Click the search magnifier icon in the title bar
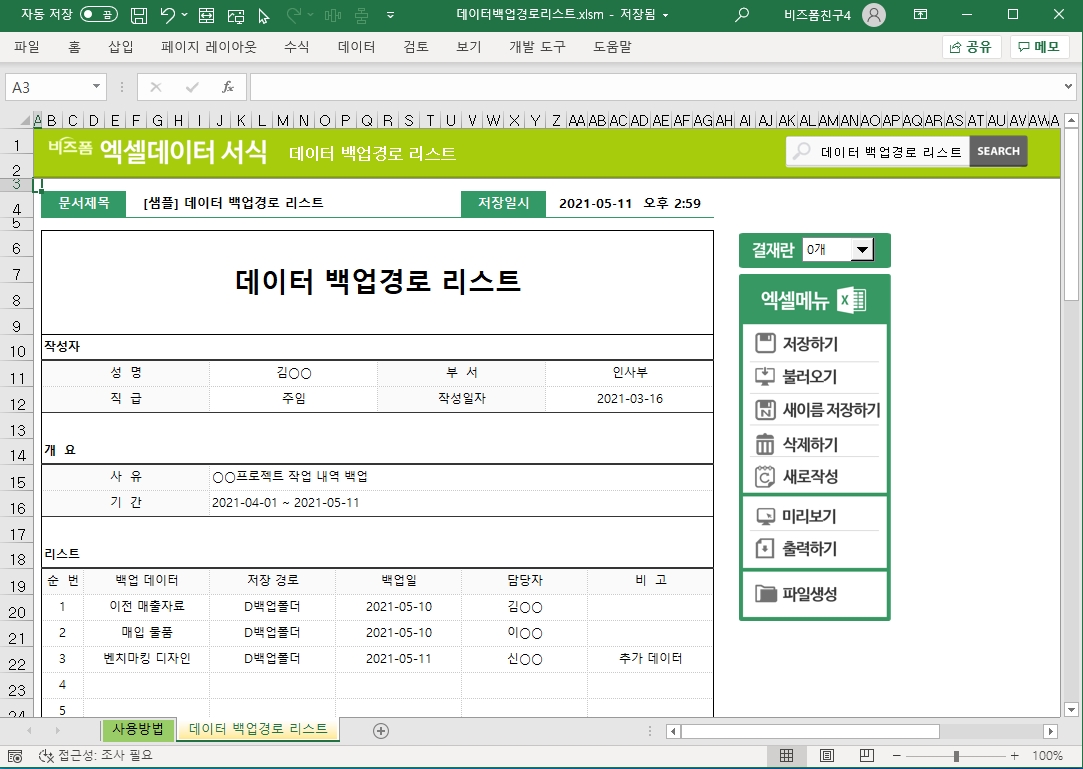The width and height of the screenshot is (1083, 769). click(742, 15)
